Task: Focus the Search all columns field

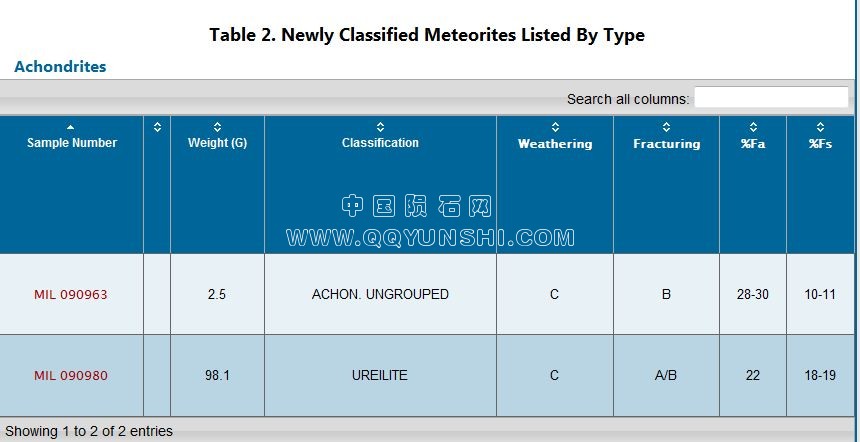Action: (x=771, y=98)
